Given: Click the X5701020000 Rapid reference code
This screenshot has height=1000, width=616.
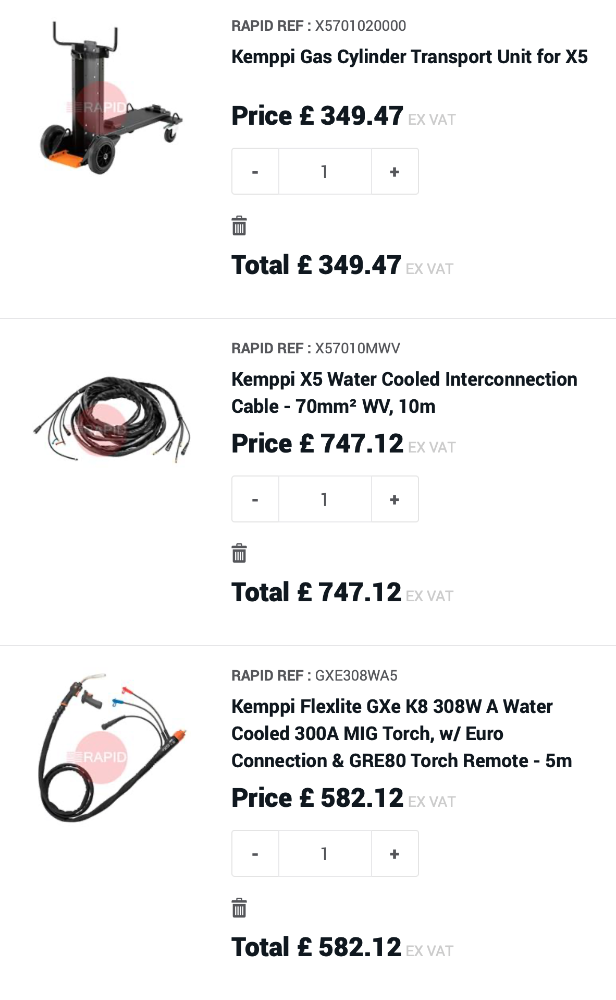Looking at the screenshot, I should pyautogui.click(x=361, y=25).
